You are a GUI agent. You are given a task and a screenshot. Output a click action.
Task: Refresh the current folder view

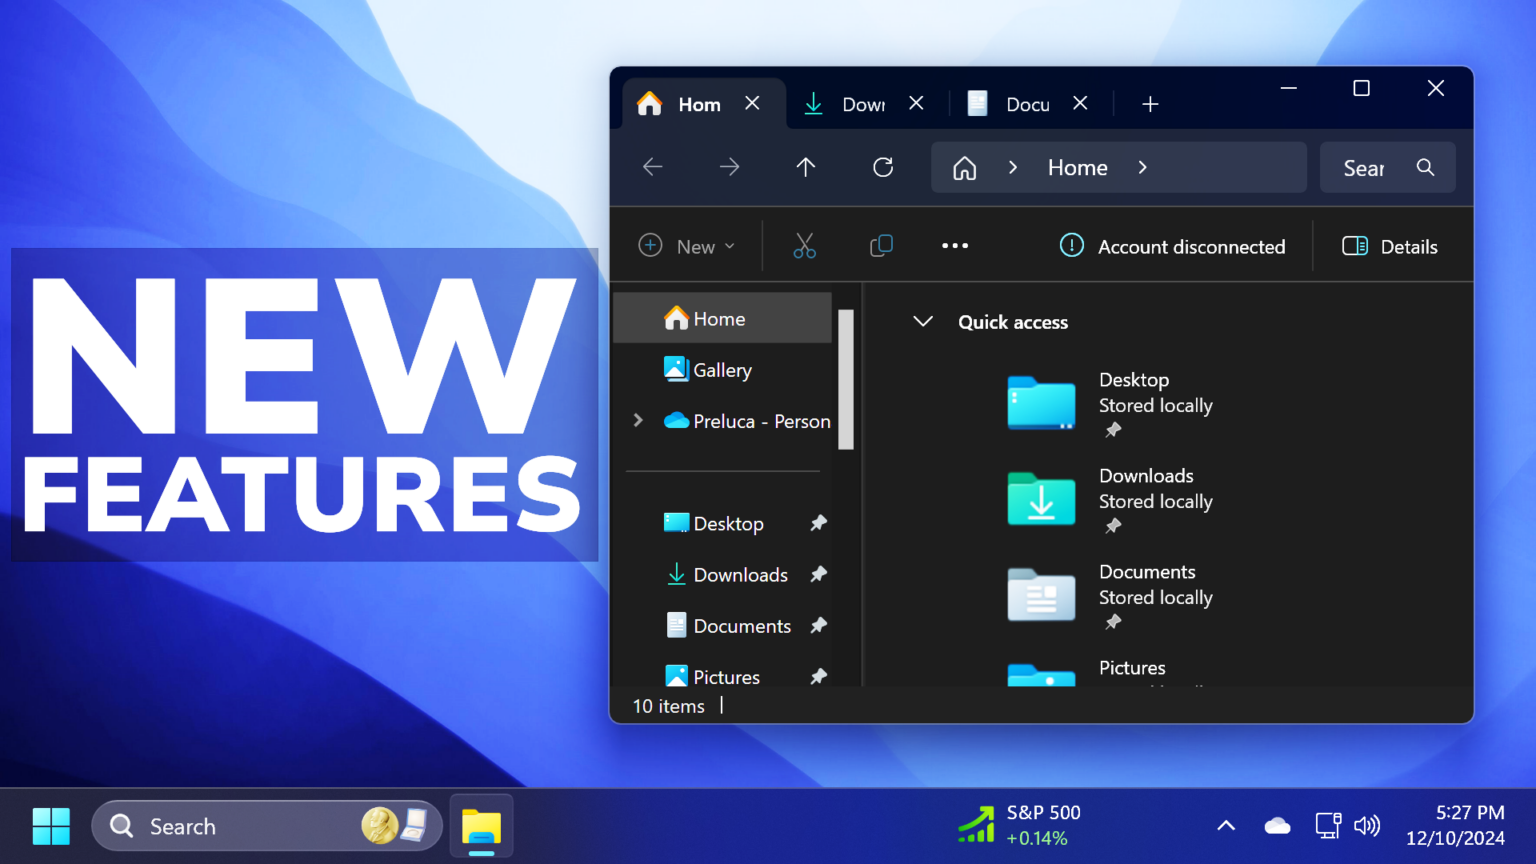882,167
